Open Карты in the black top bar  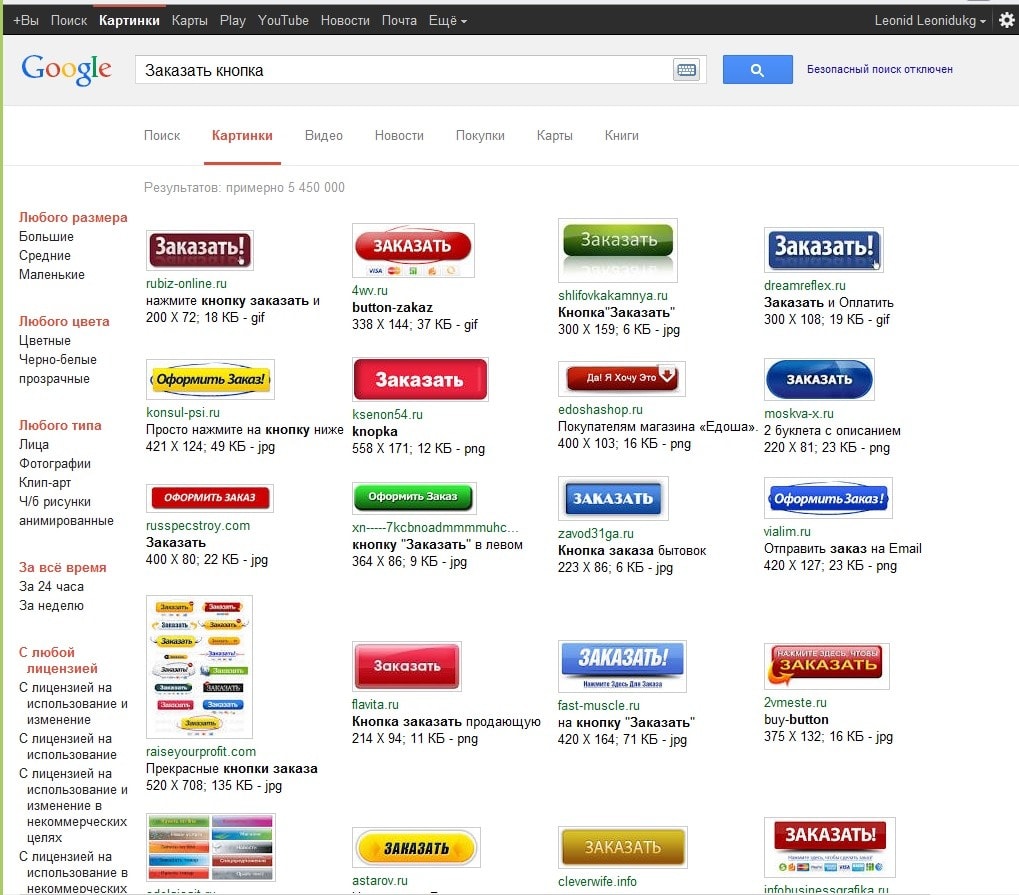click(190, 21)
